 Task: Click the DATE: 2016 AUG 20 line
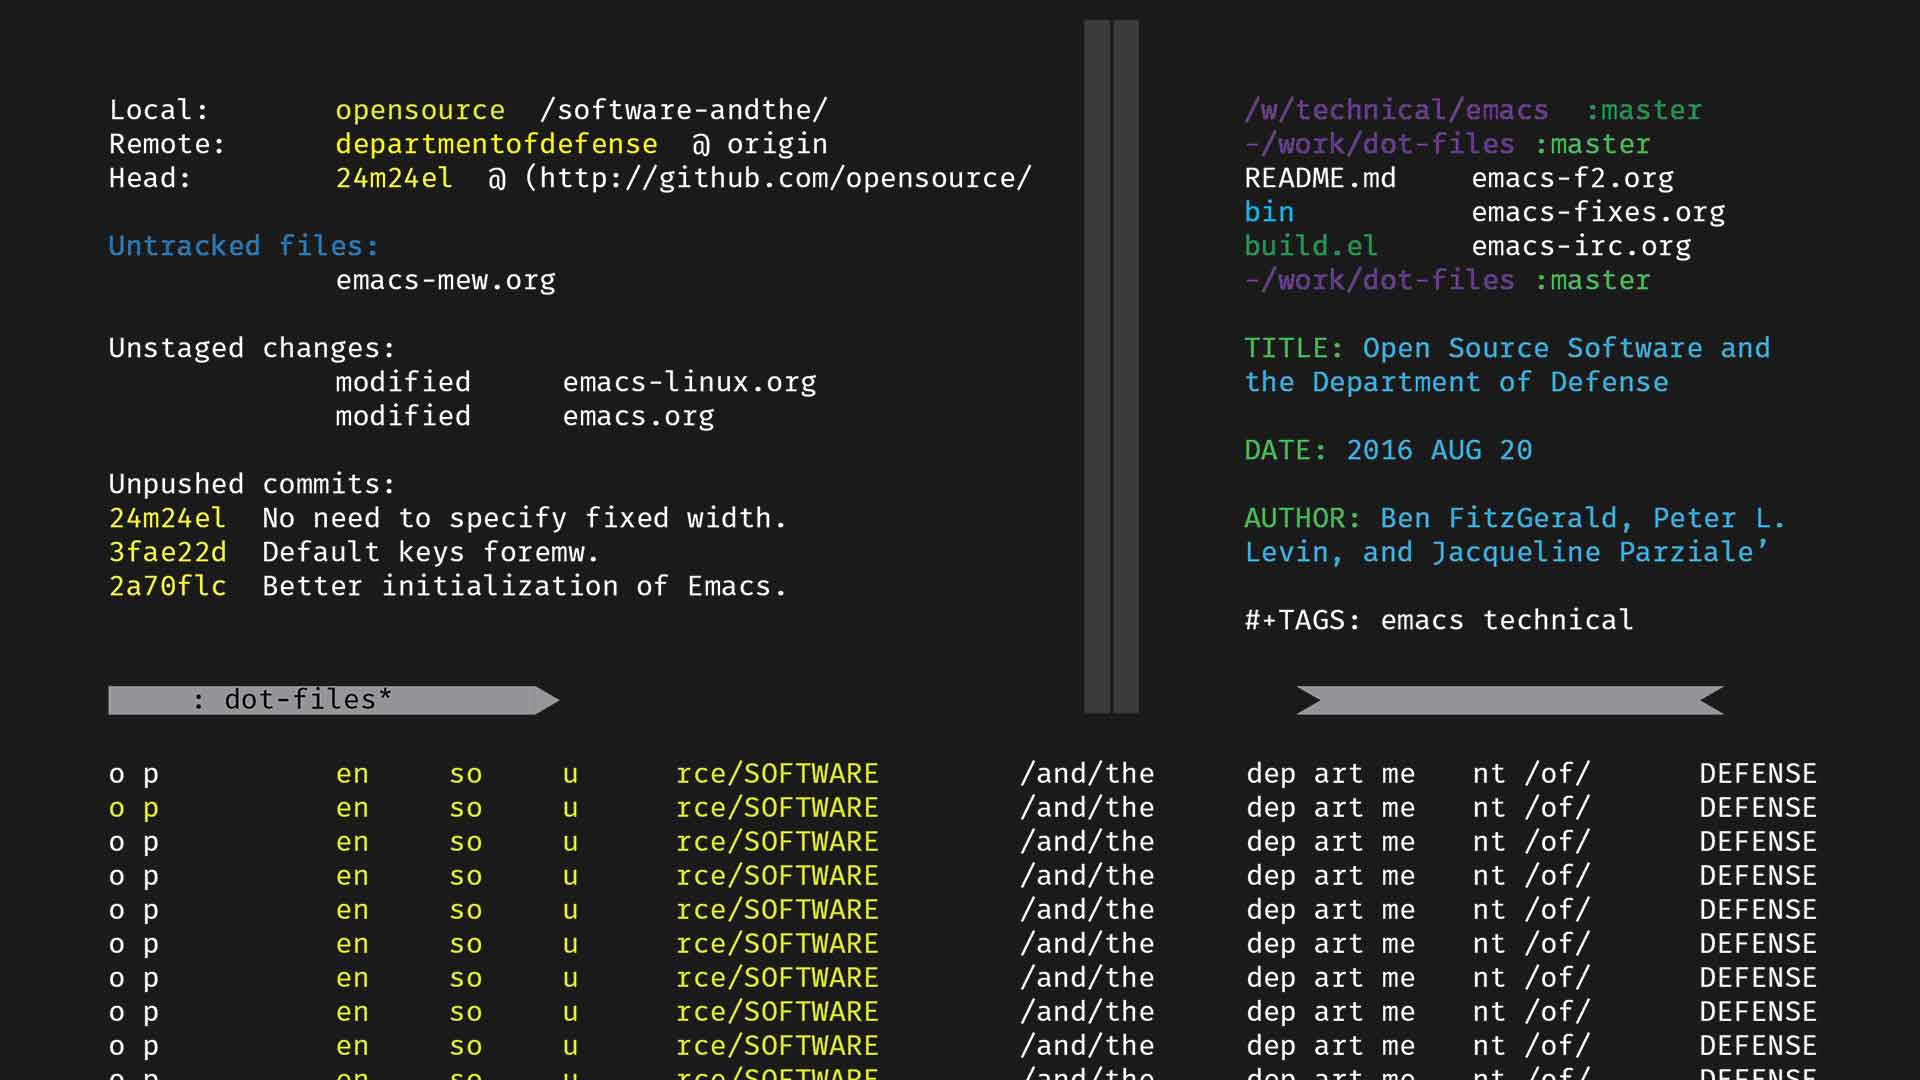[1388, 450]
